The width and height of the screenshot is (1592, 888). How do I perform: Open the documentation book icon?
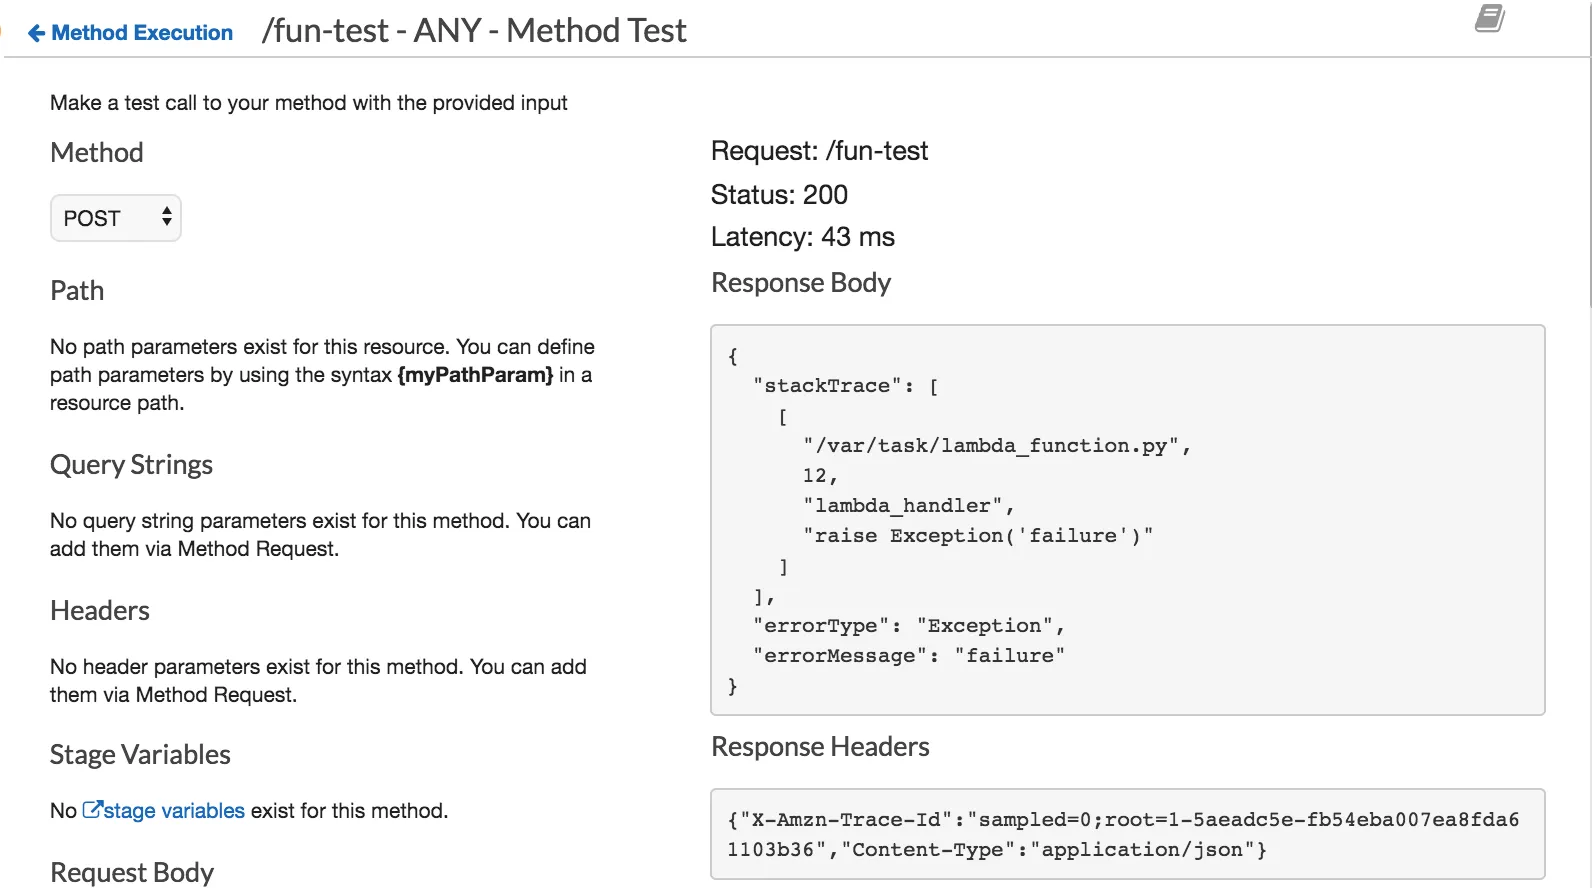point(1489,18)
